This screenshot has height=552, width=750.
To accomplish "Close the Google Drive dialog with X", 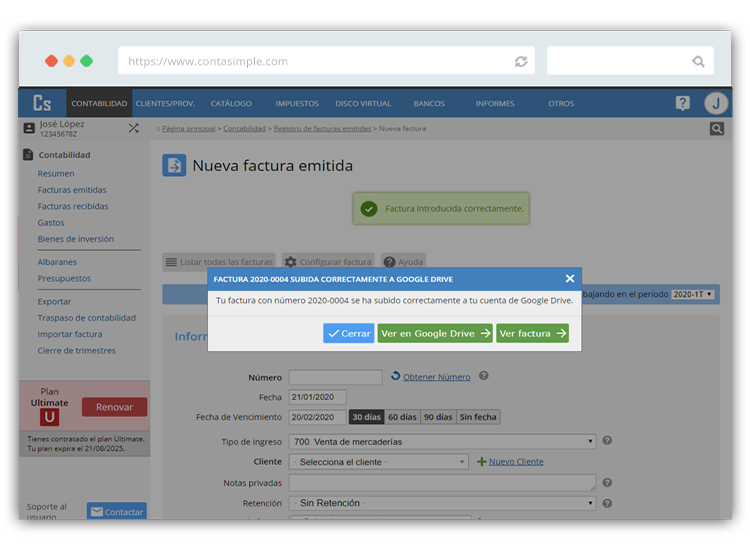I will point(570,278).
